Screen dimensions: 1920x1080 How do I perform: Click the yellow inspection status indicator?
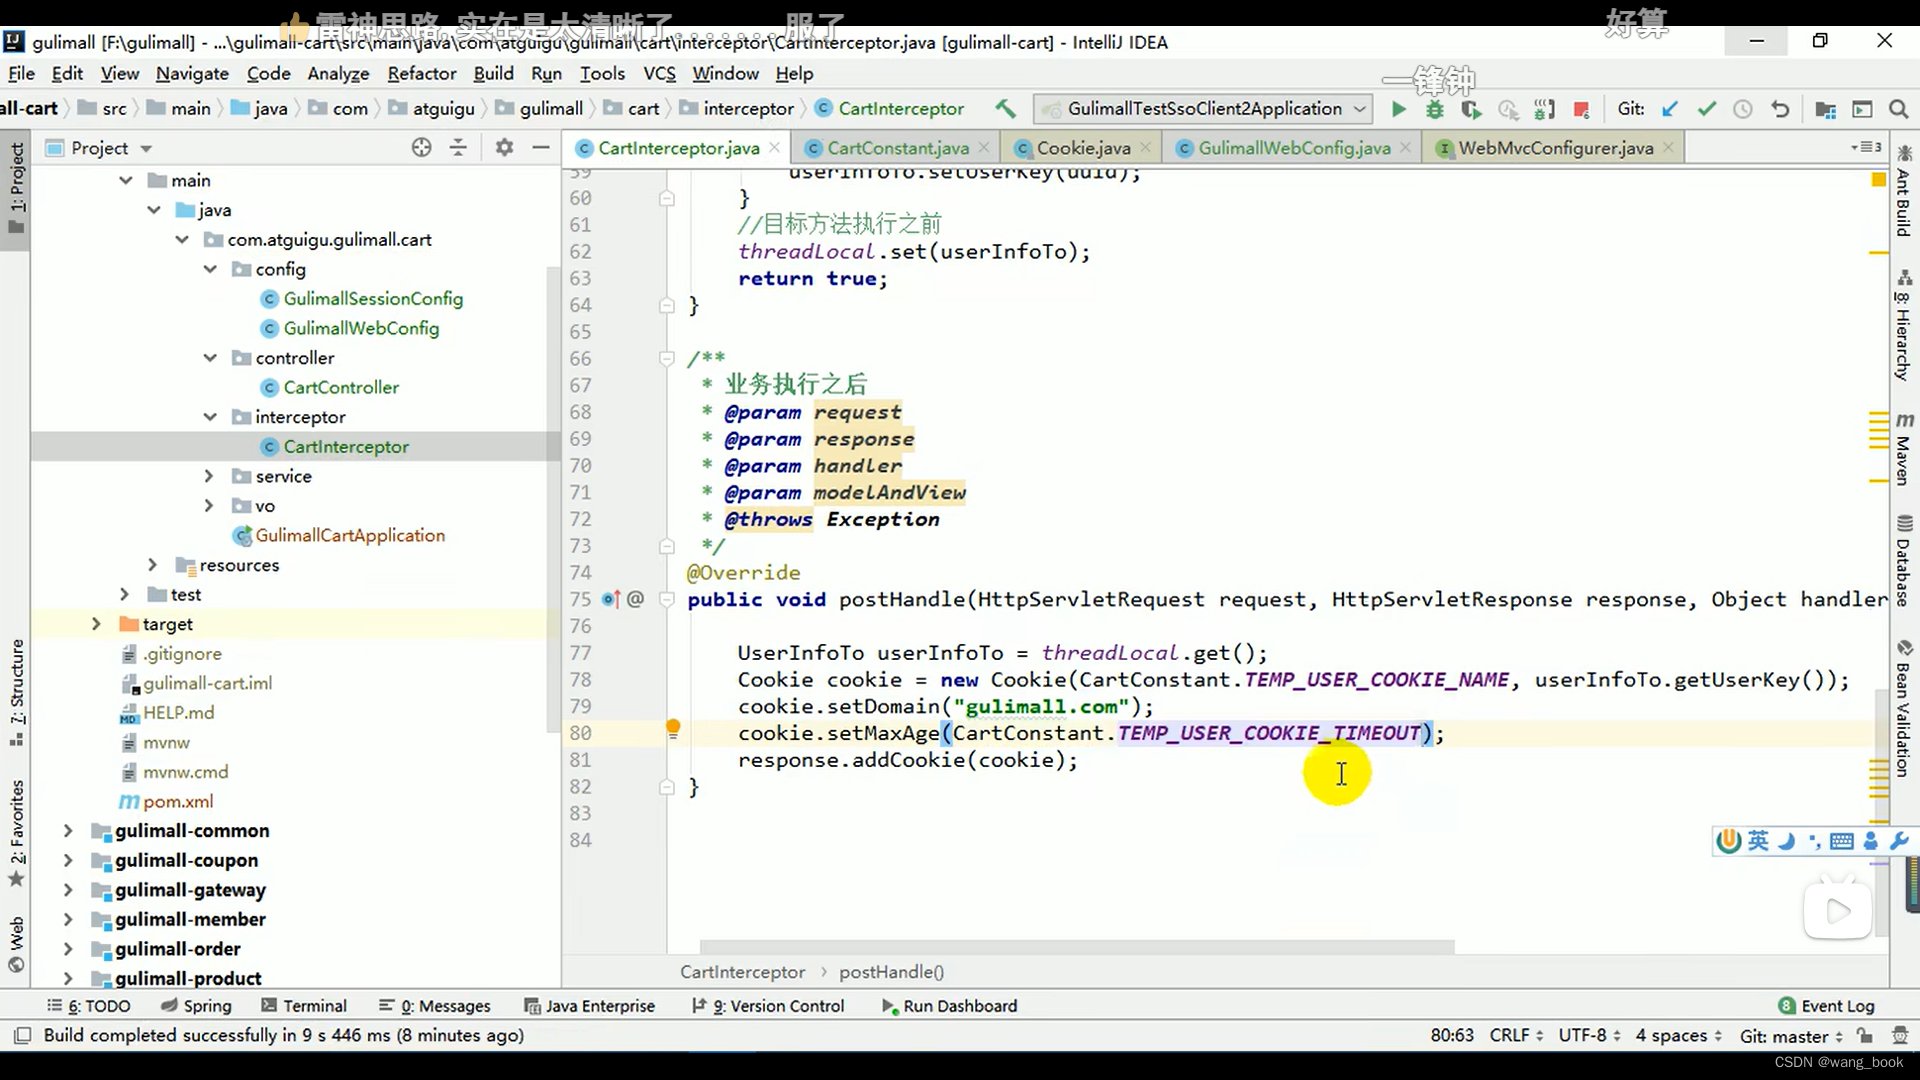[x=1878, y=180]
